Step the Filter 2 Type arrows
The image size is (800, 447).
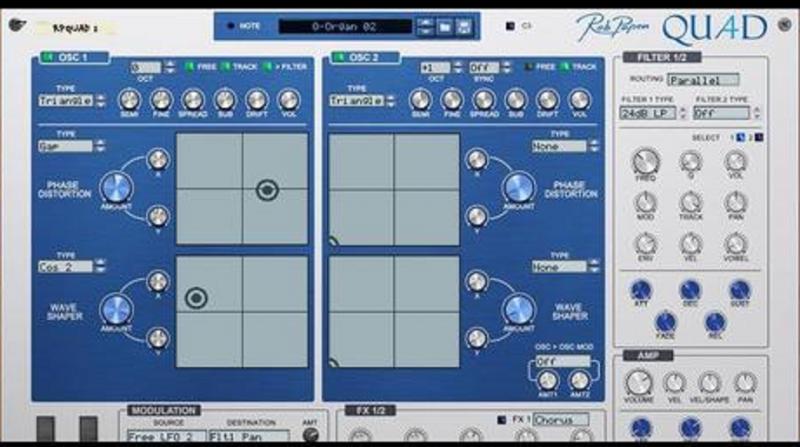[x=757, y=113]
